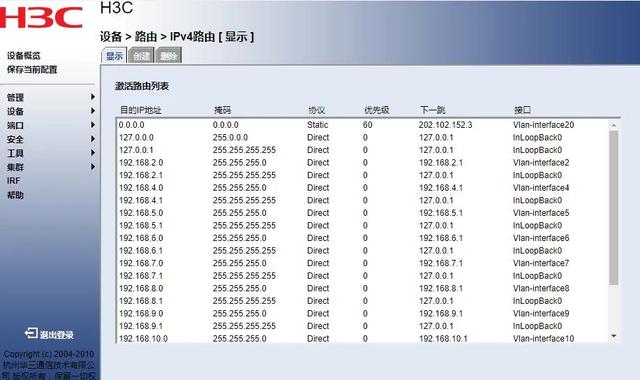The height and width of the screenshot is (380, 640).
Task: Switch to the 创建 tab
Action: coord(141,56)
